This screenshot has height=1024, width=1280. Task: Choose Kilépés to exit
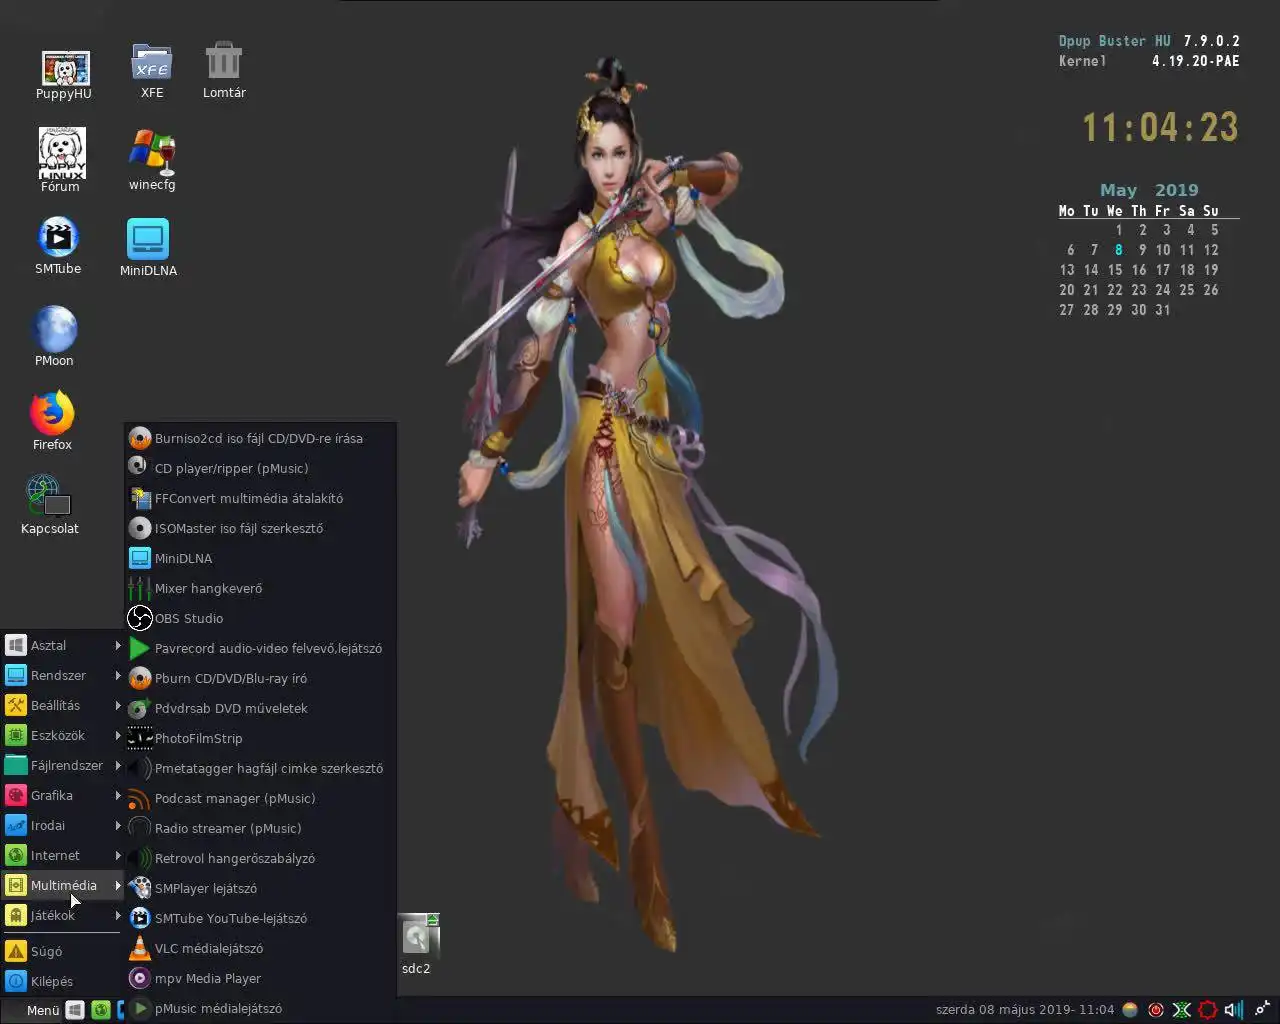pyautogui.click(x=63, y=982)
